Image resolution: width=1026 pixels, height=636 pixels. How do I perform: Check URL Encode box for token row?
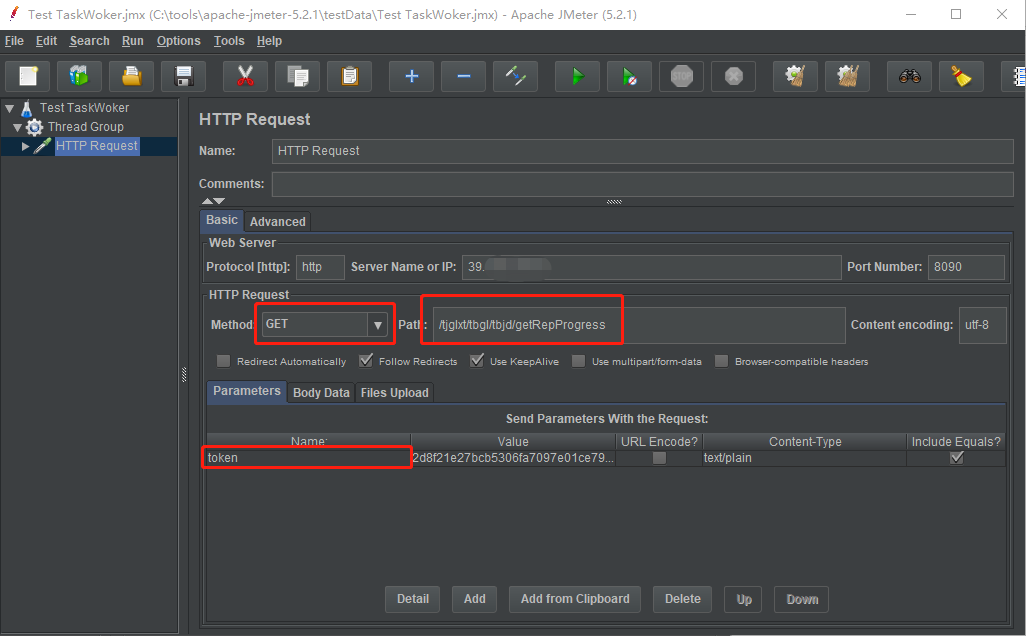[660, 458]
